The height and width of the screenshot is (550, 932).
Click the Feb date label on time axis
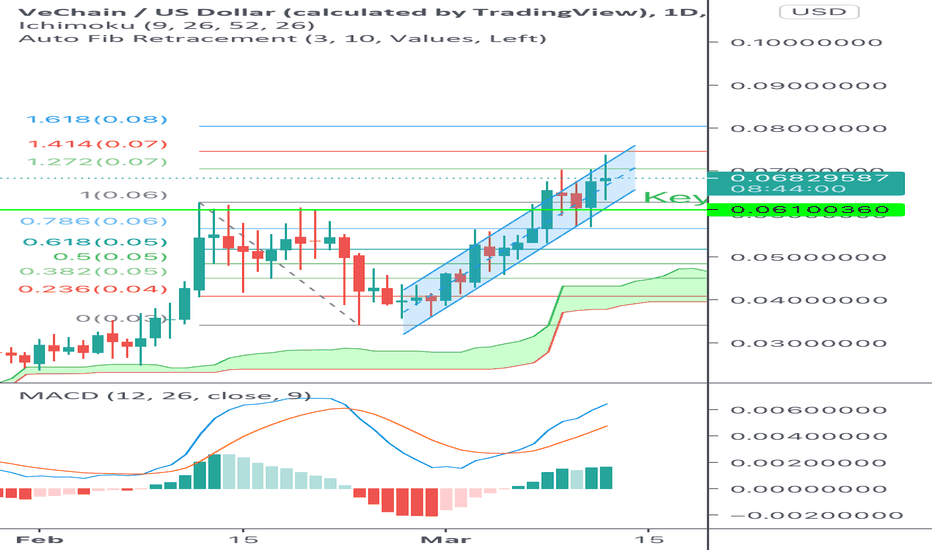(39, 539)
